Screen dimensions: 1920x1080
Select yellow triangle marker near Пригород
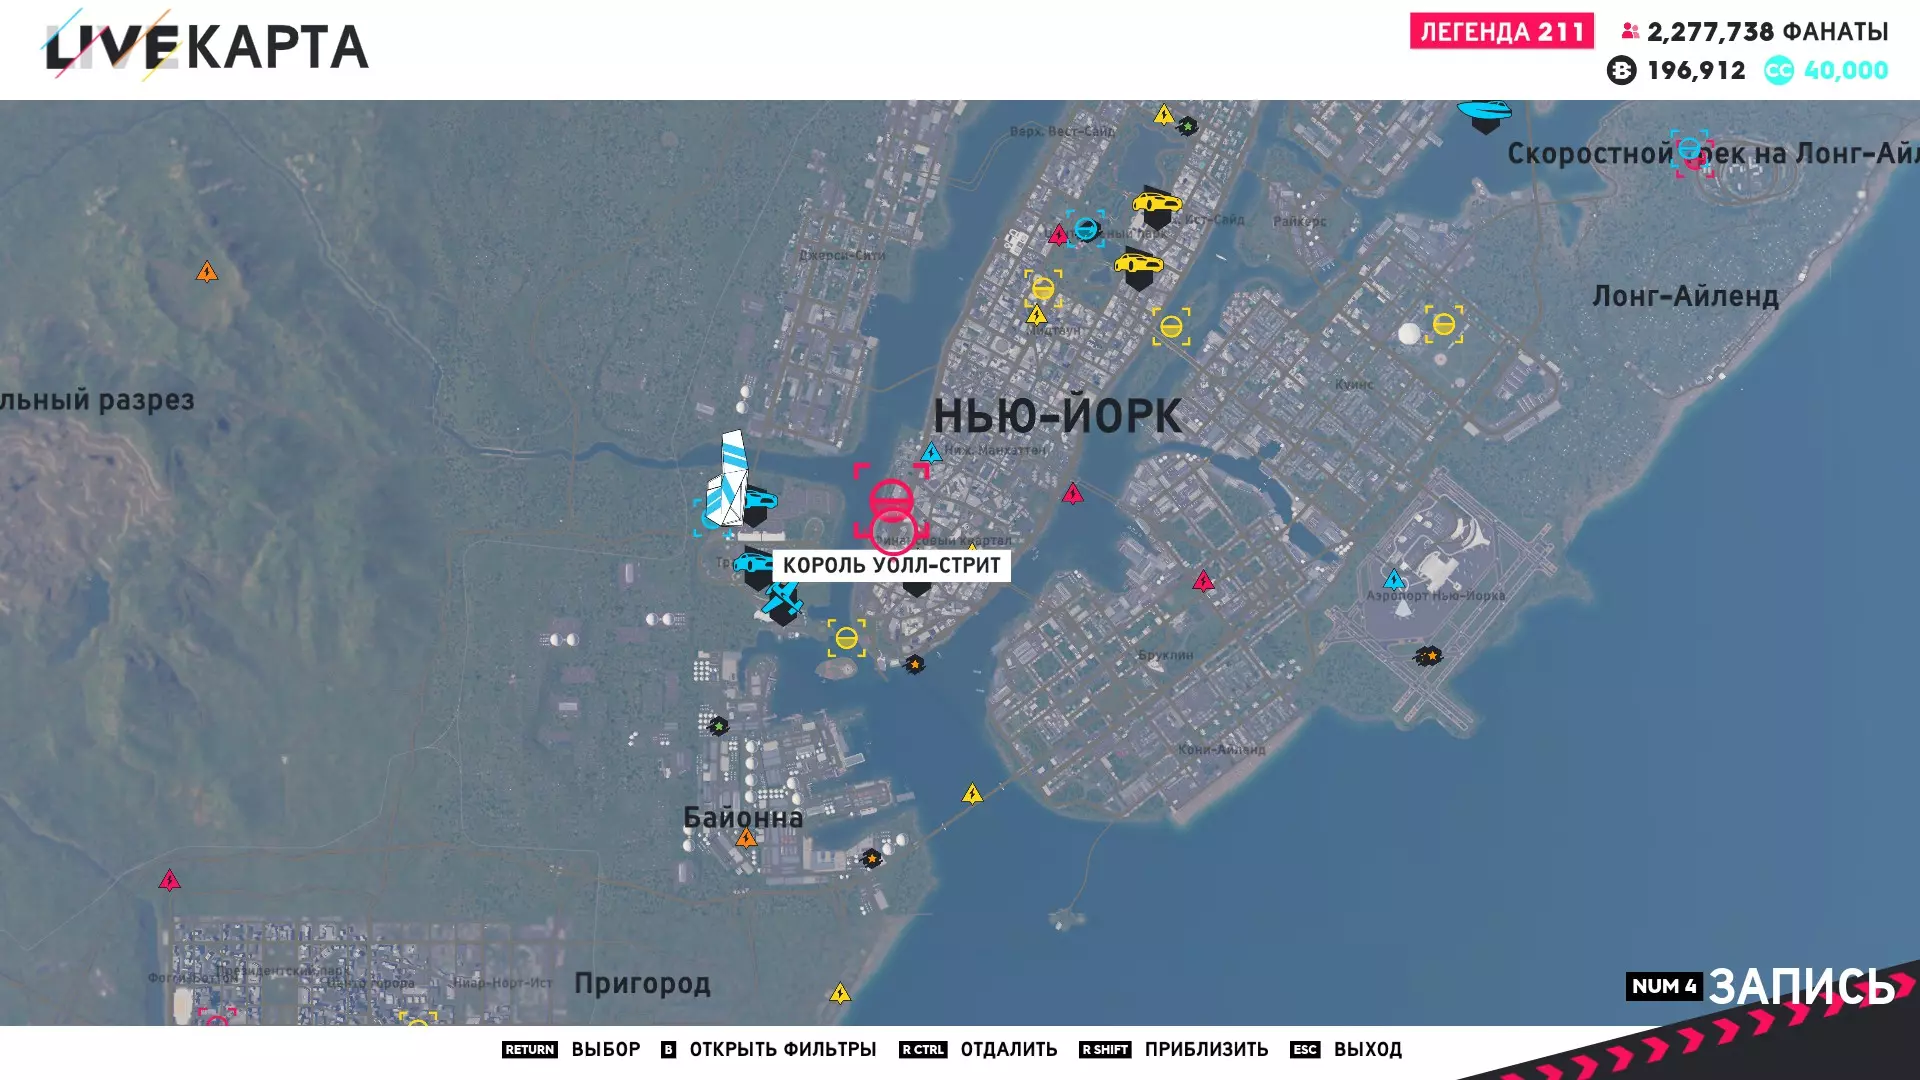[x=840, y=994]
